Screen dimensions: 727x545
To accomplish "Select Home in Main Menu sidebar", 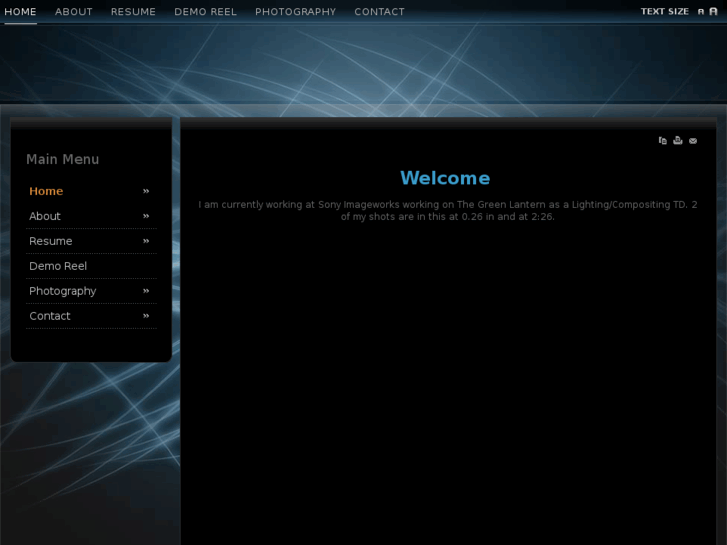I will 46,191.
